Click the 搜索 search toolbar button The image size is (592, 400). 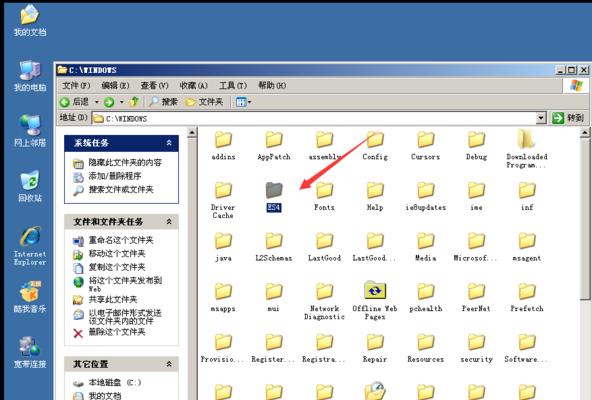coord(163,102)
